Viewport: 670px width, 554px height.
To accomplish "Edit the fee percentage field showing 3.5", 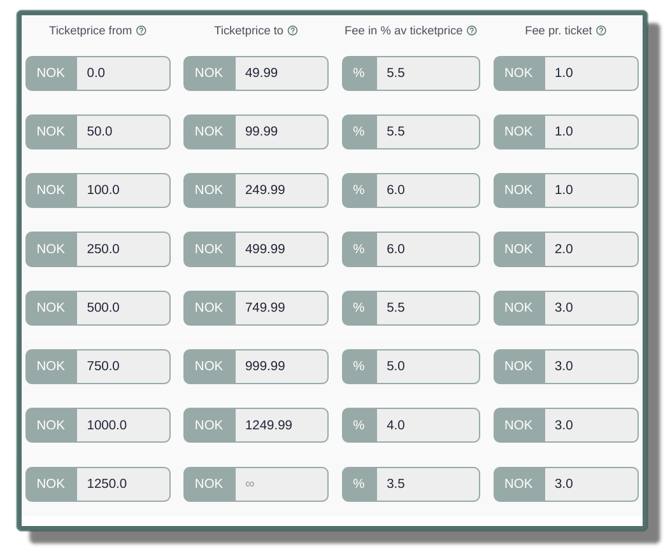I will tap(430, 483).
